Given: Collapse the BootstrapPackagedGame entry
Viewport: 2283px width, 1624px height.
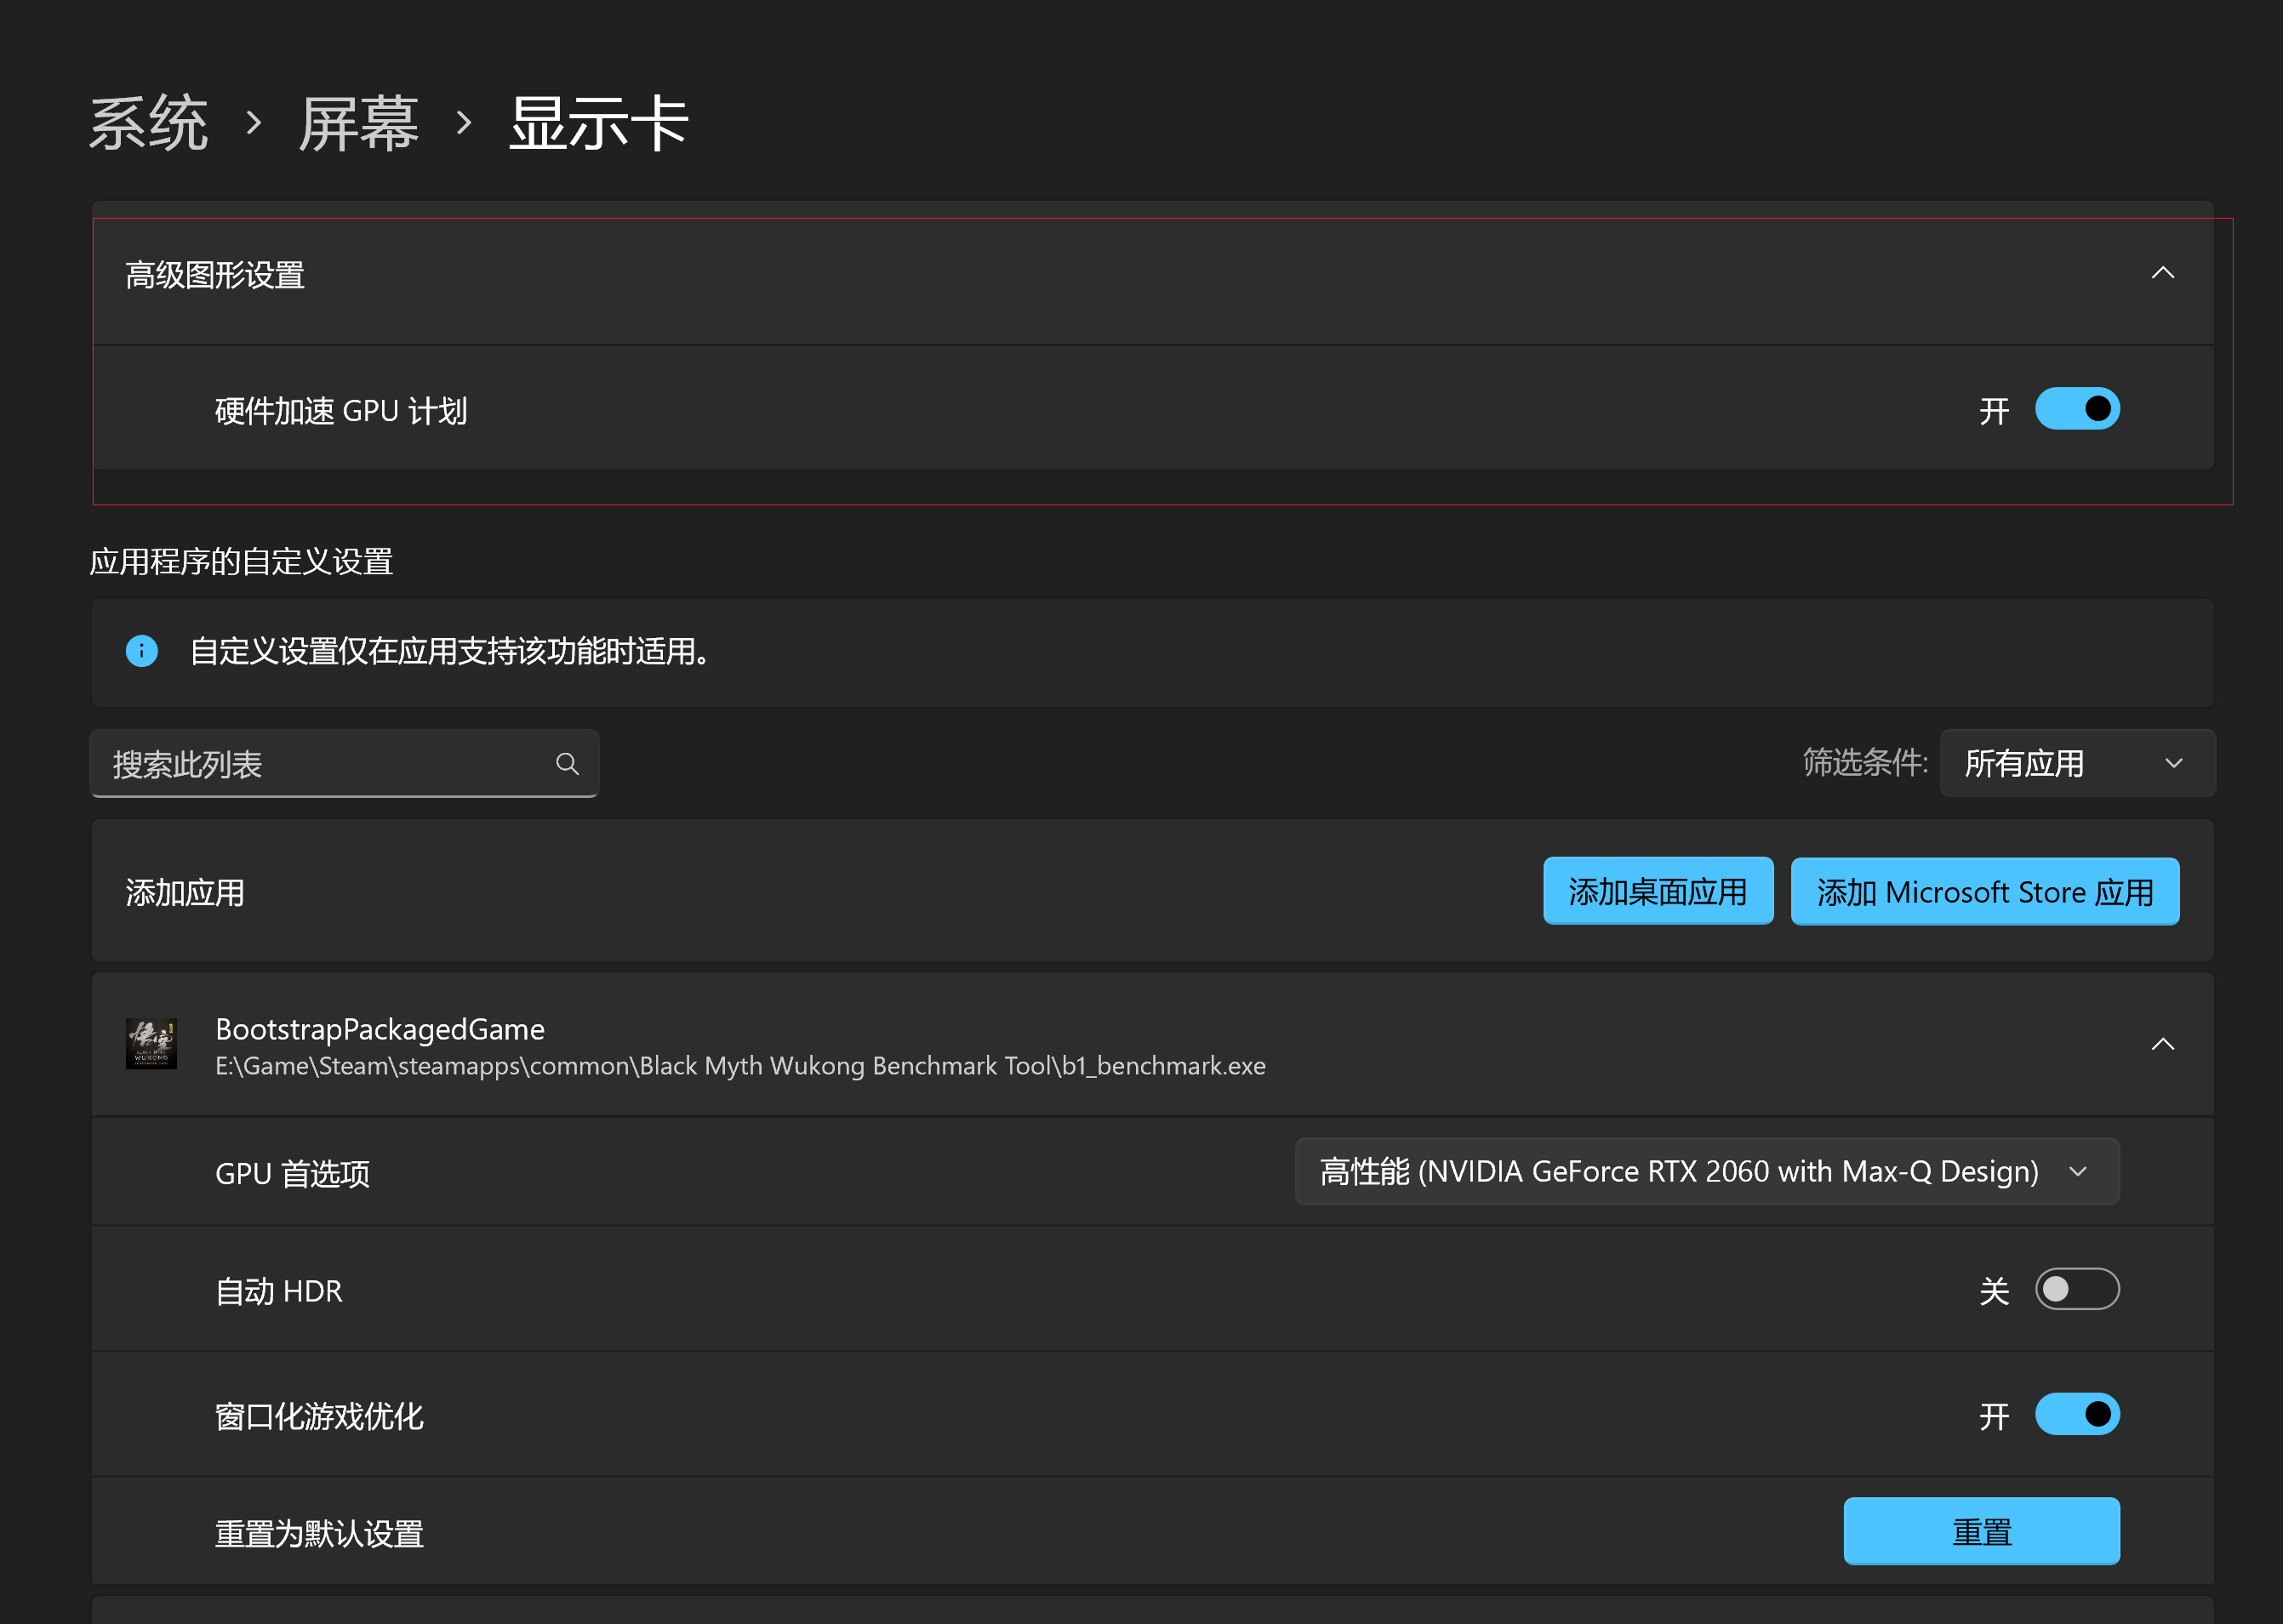Looking at the screenshot, I should point(2164,1044).
